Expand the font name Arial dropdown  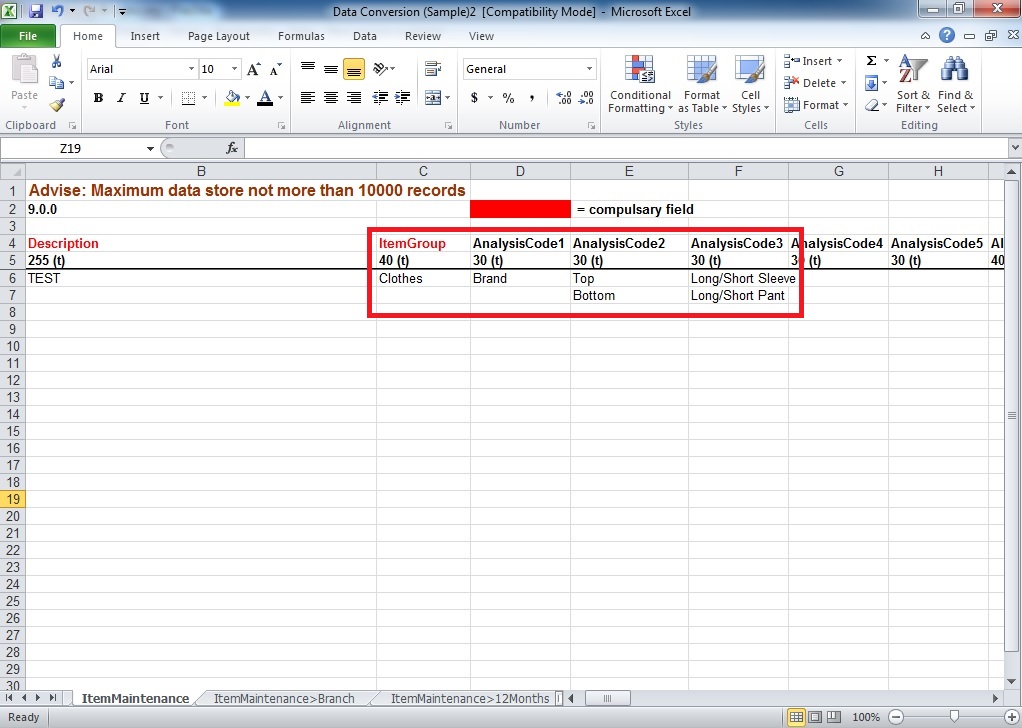[191, 69]
